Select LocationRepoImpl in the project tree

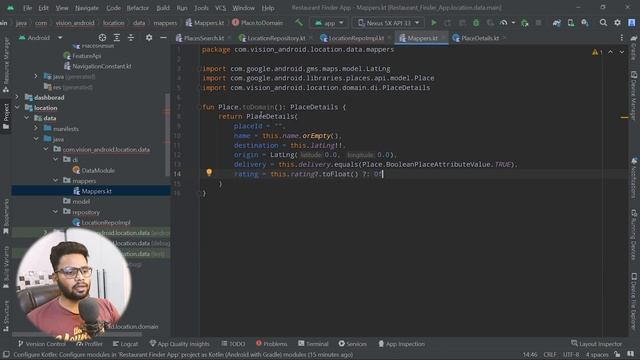101,222
